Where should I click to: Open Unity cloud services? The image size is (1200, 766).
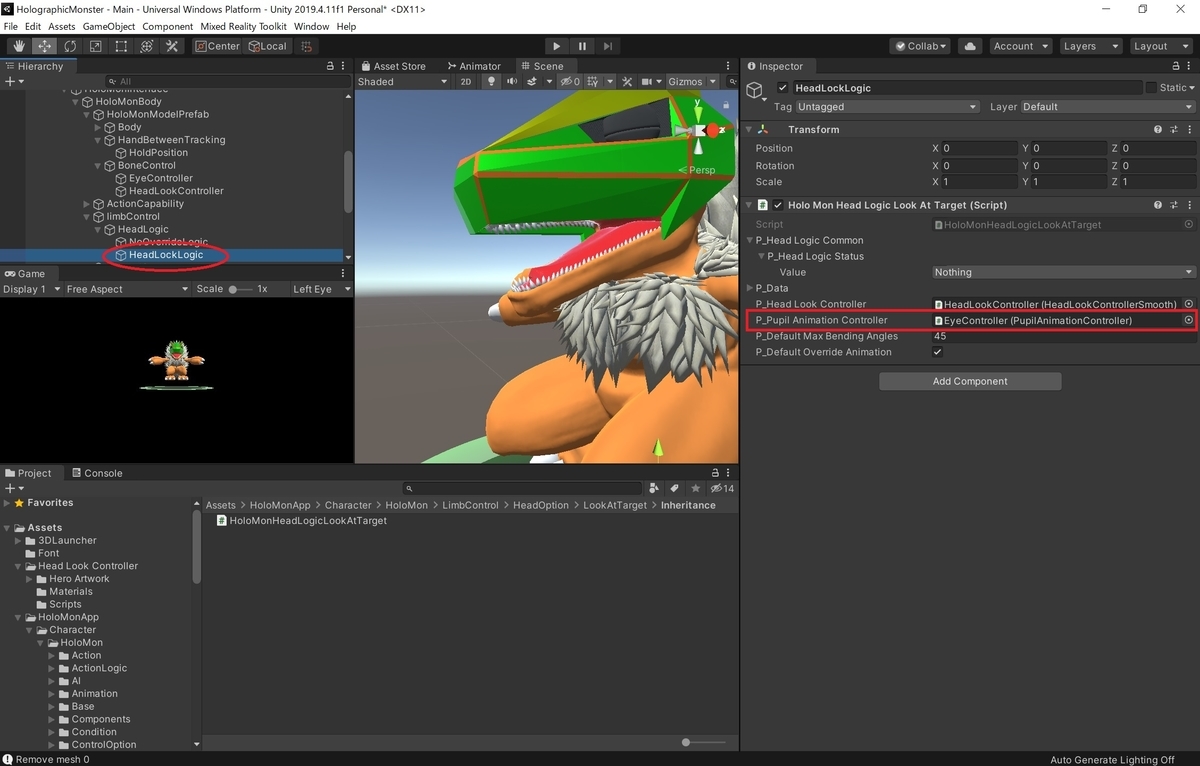969,46
